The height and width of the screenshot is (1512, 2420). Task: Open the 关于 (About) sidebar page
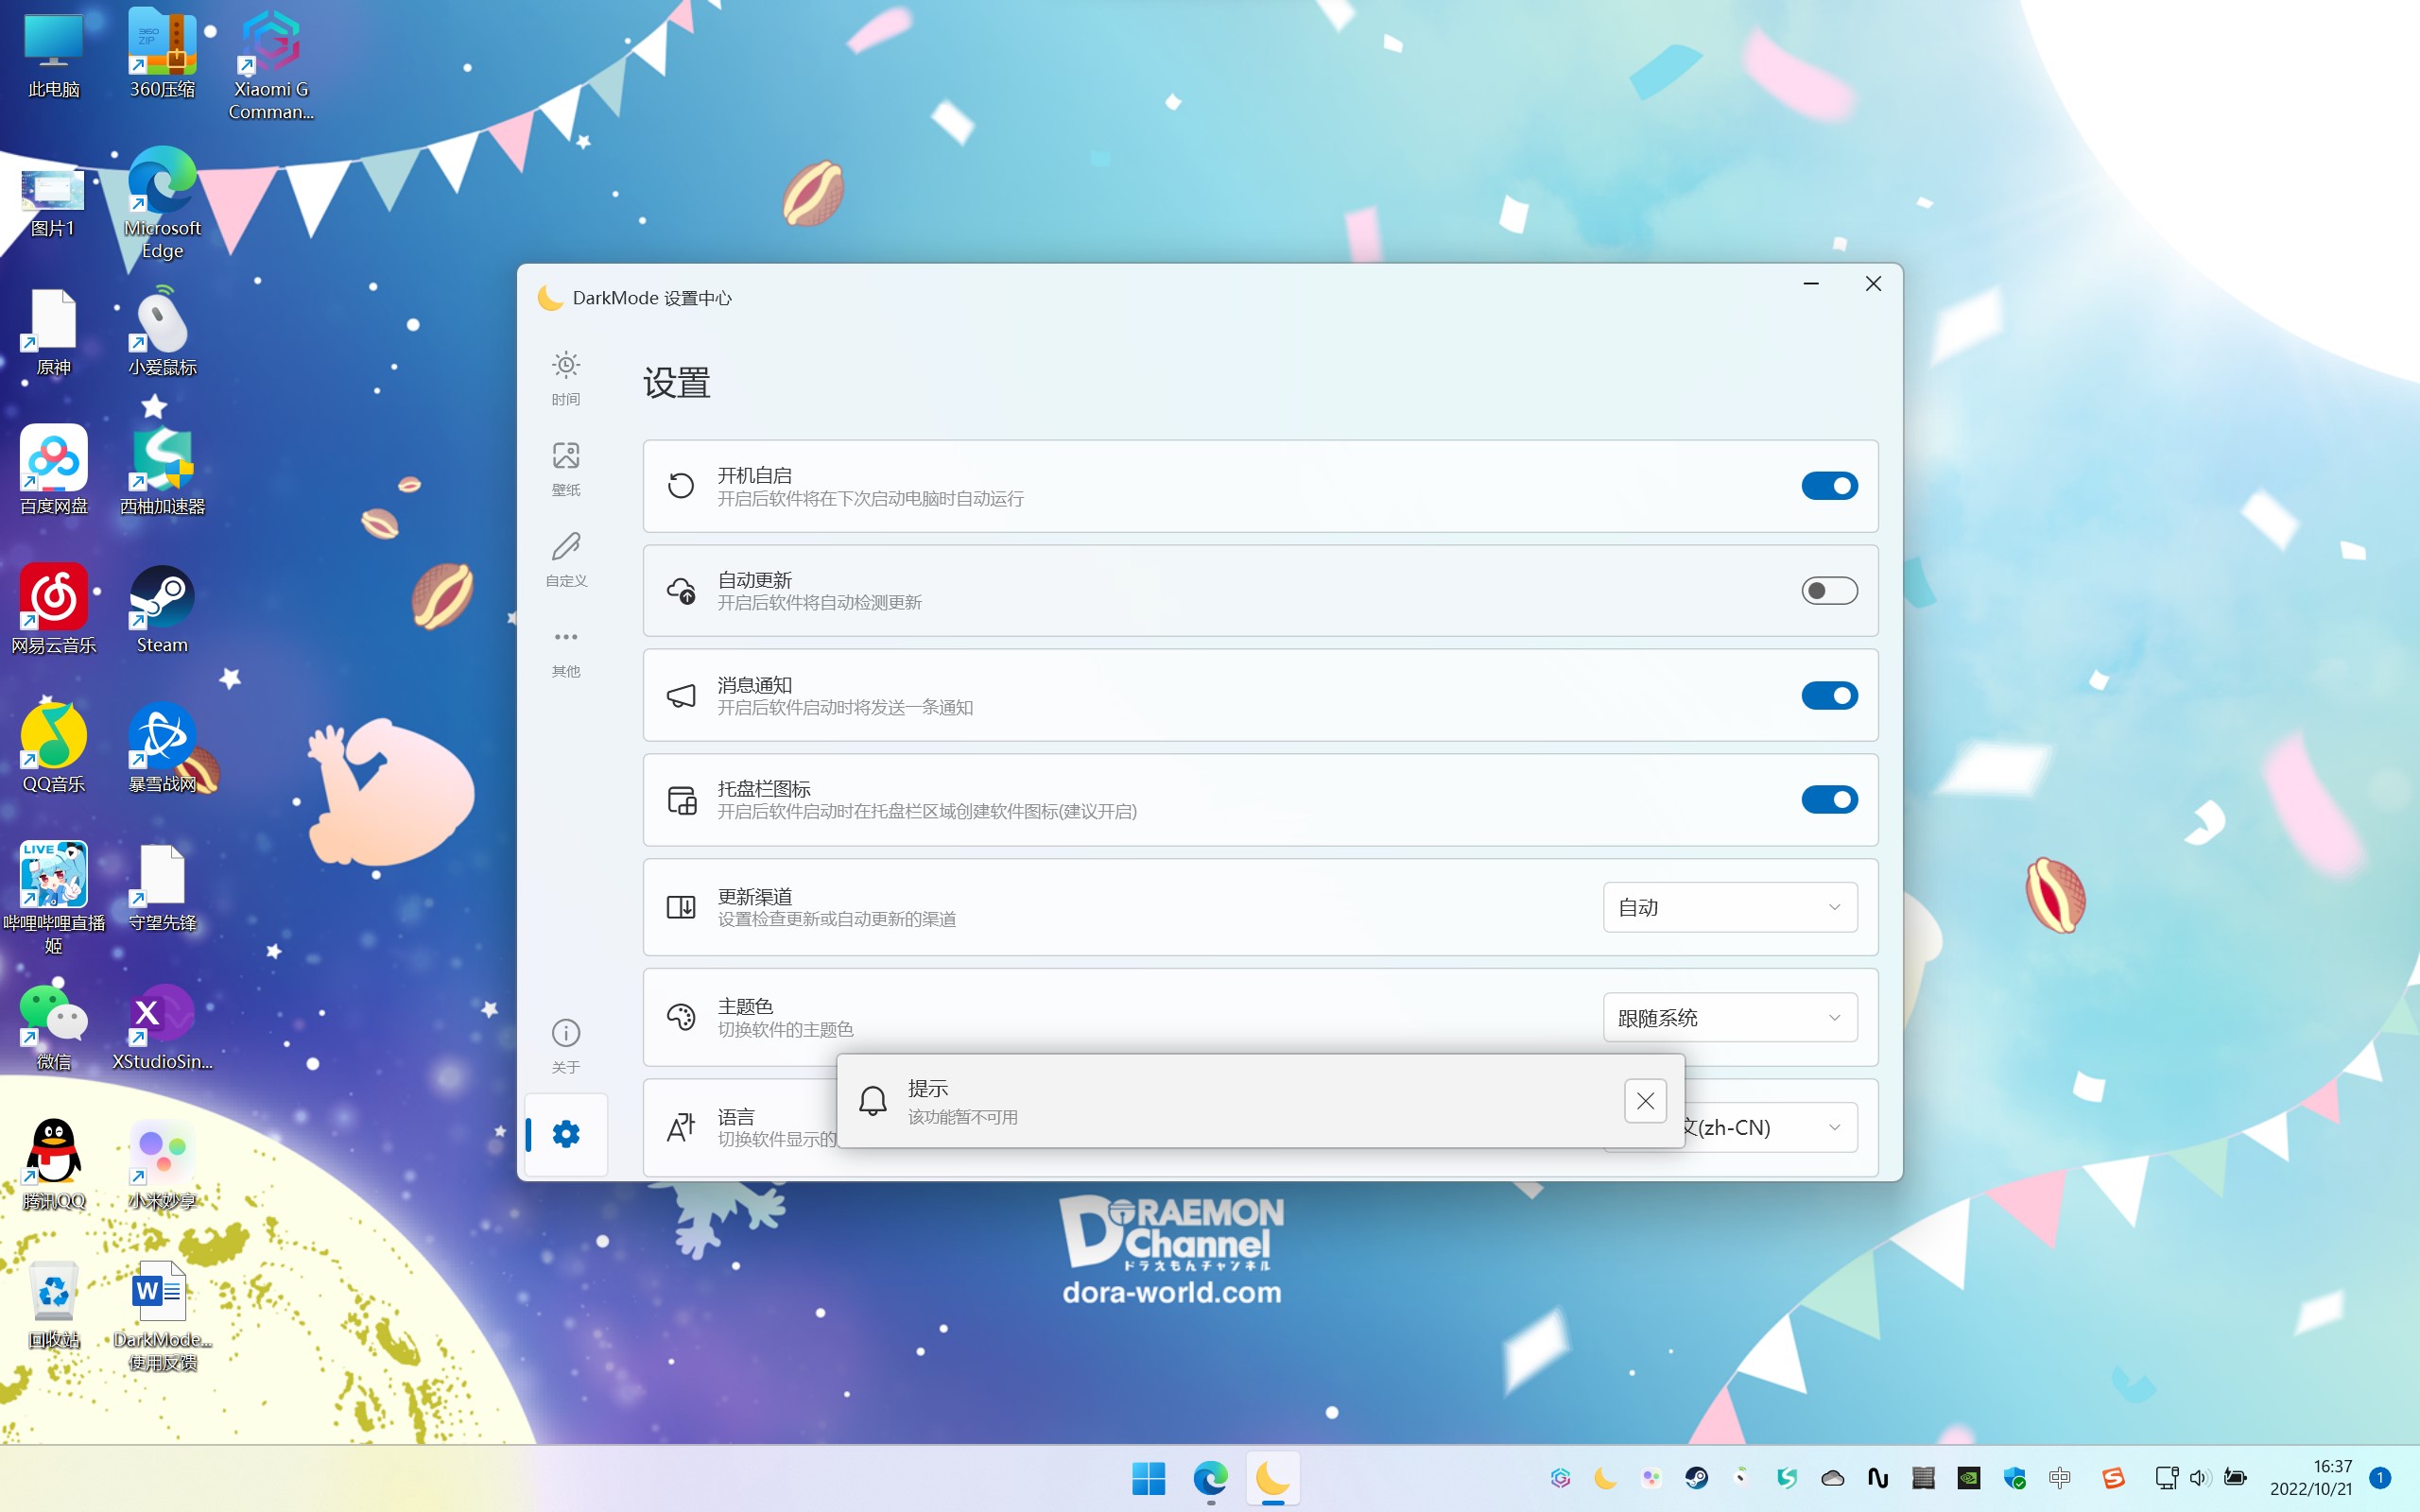point(566,1046)
